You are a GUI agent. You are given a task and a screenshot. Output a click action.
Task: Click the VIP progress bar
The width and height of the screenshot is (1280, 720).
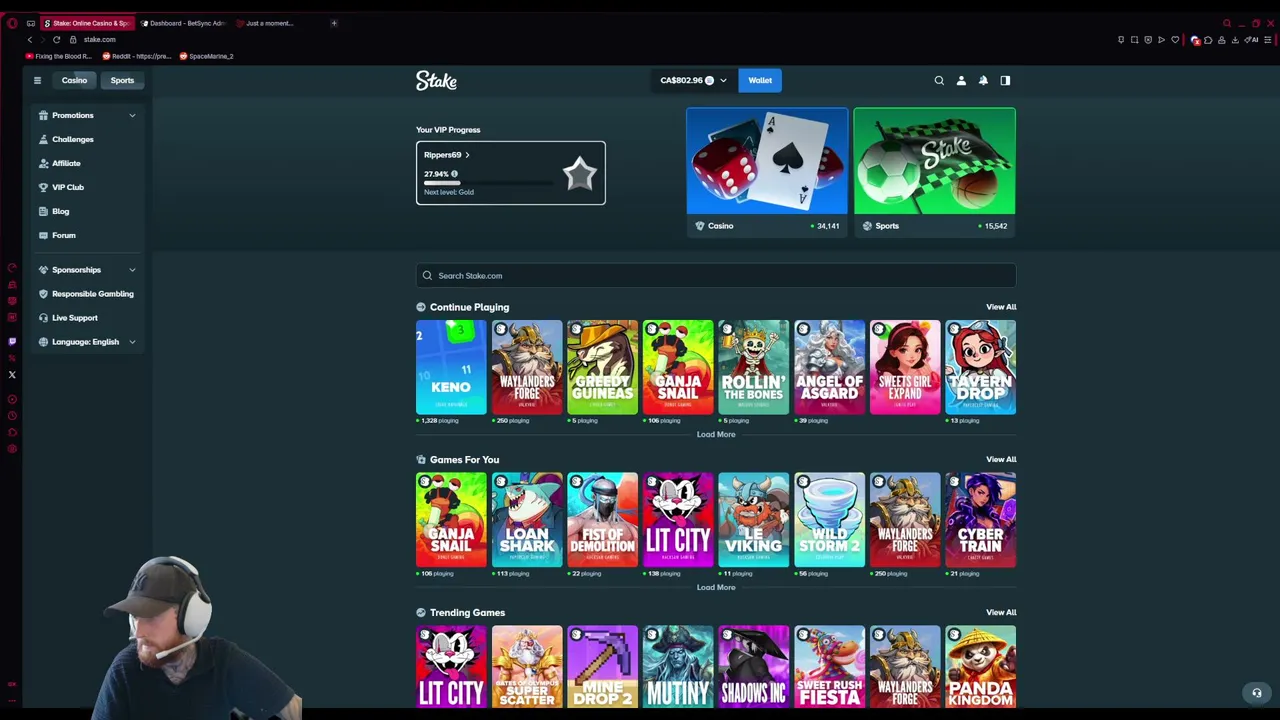[x=488, y=183]
